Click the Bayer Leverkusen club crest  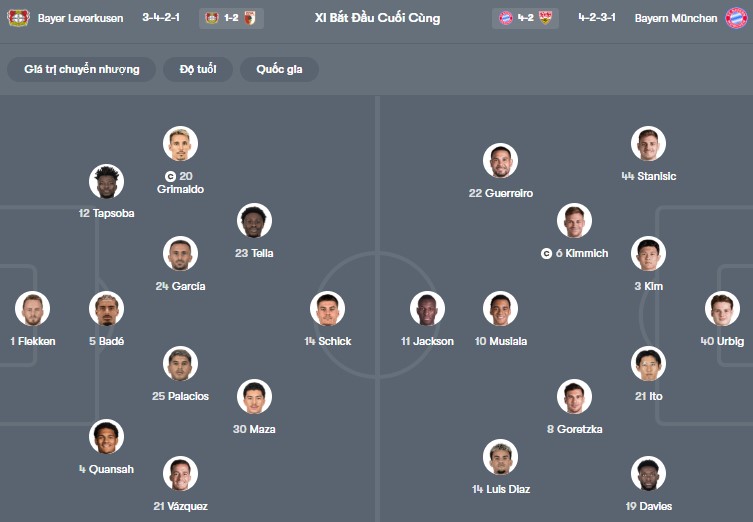click(18, 18)
